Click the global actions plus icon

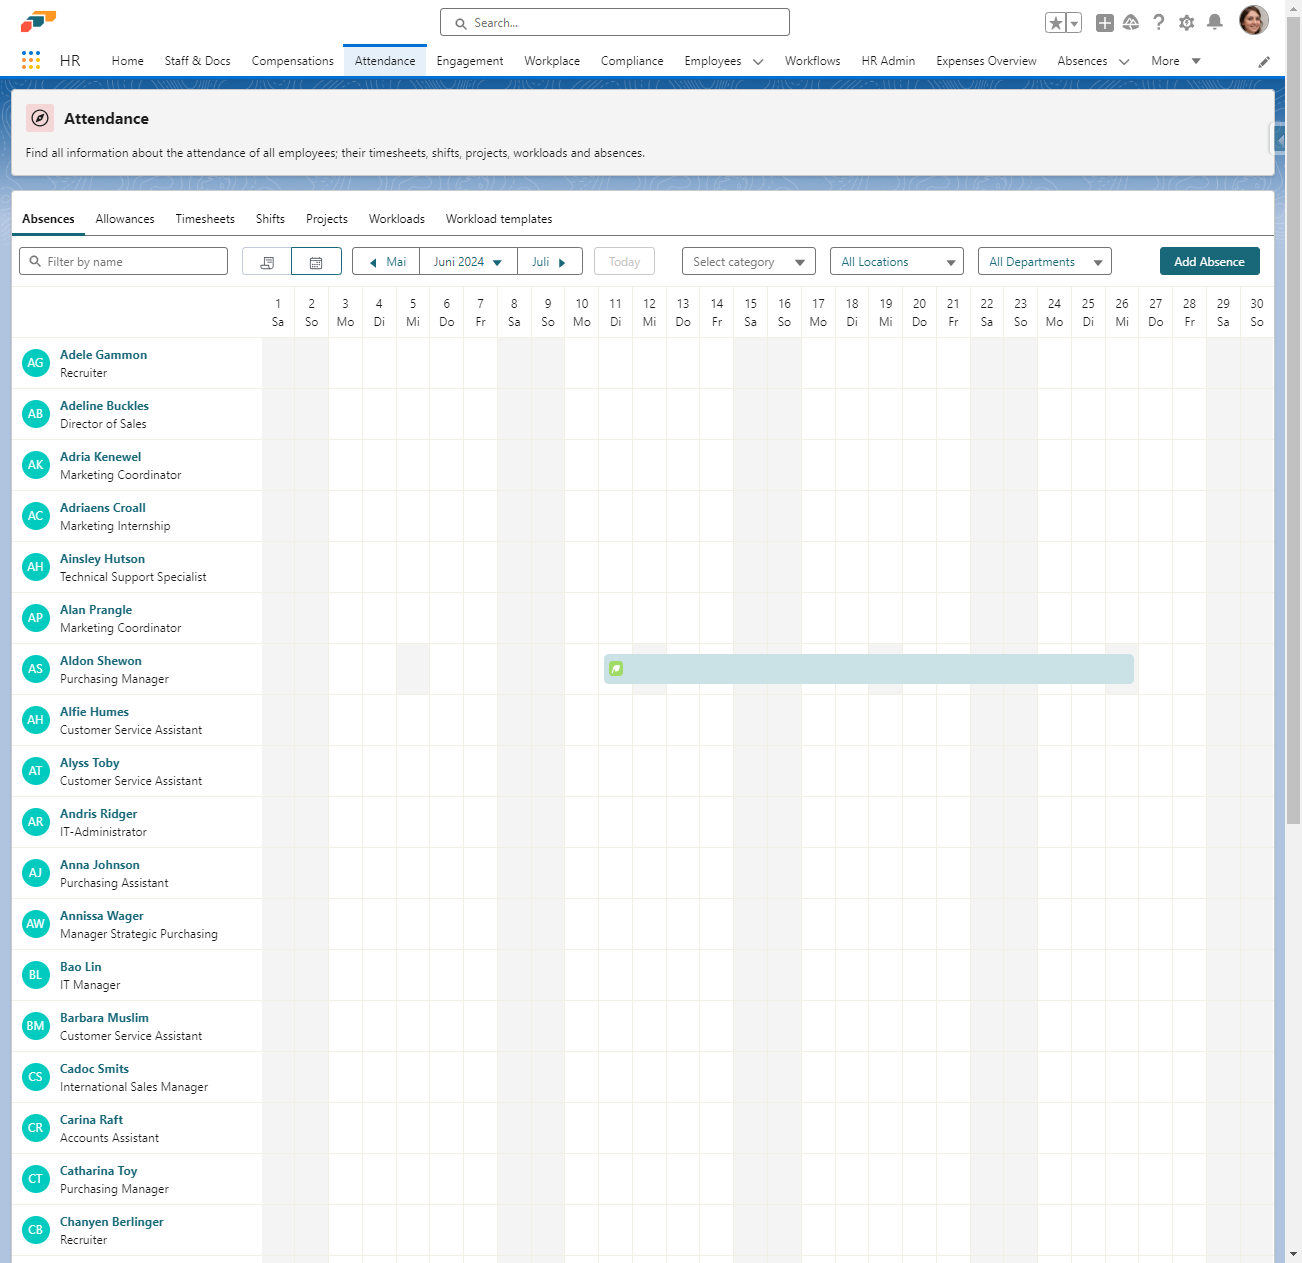point(1104,23)
